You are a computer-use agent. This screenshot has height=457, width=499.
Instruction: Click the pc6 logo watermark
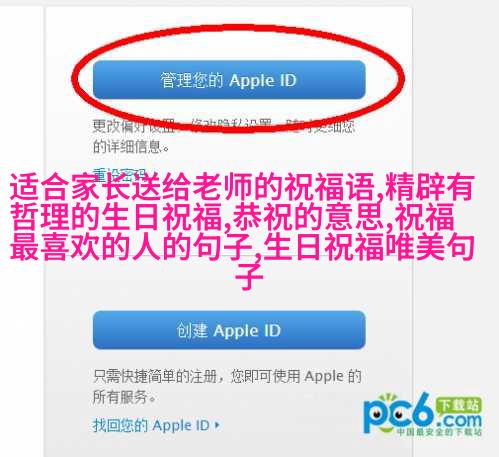tap(423, 415)
